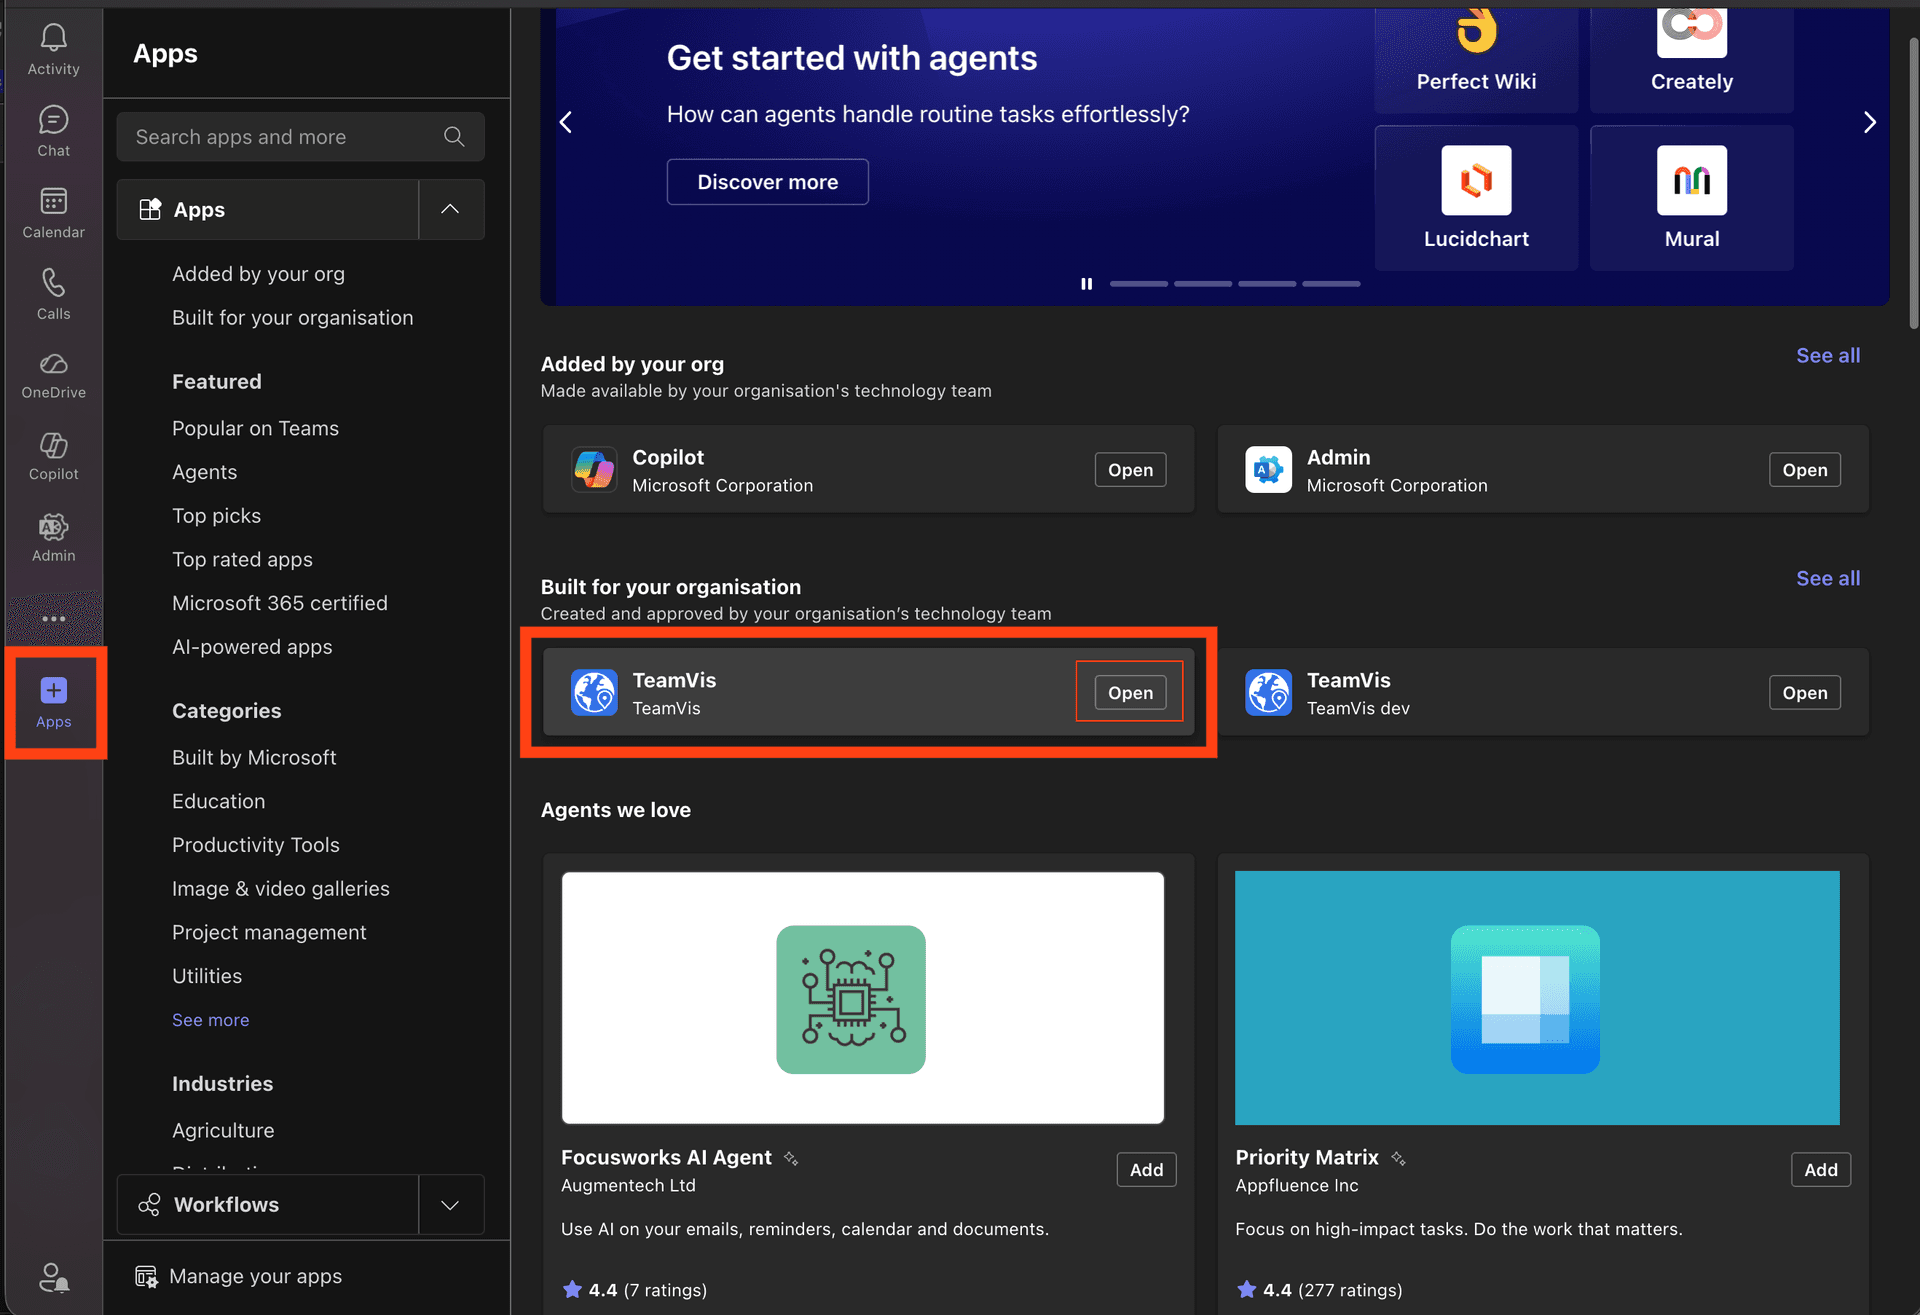
Task: Select the Apps plus icon in sidebar
Action: [x=53, y=690]
